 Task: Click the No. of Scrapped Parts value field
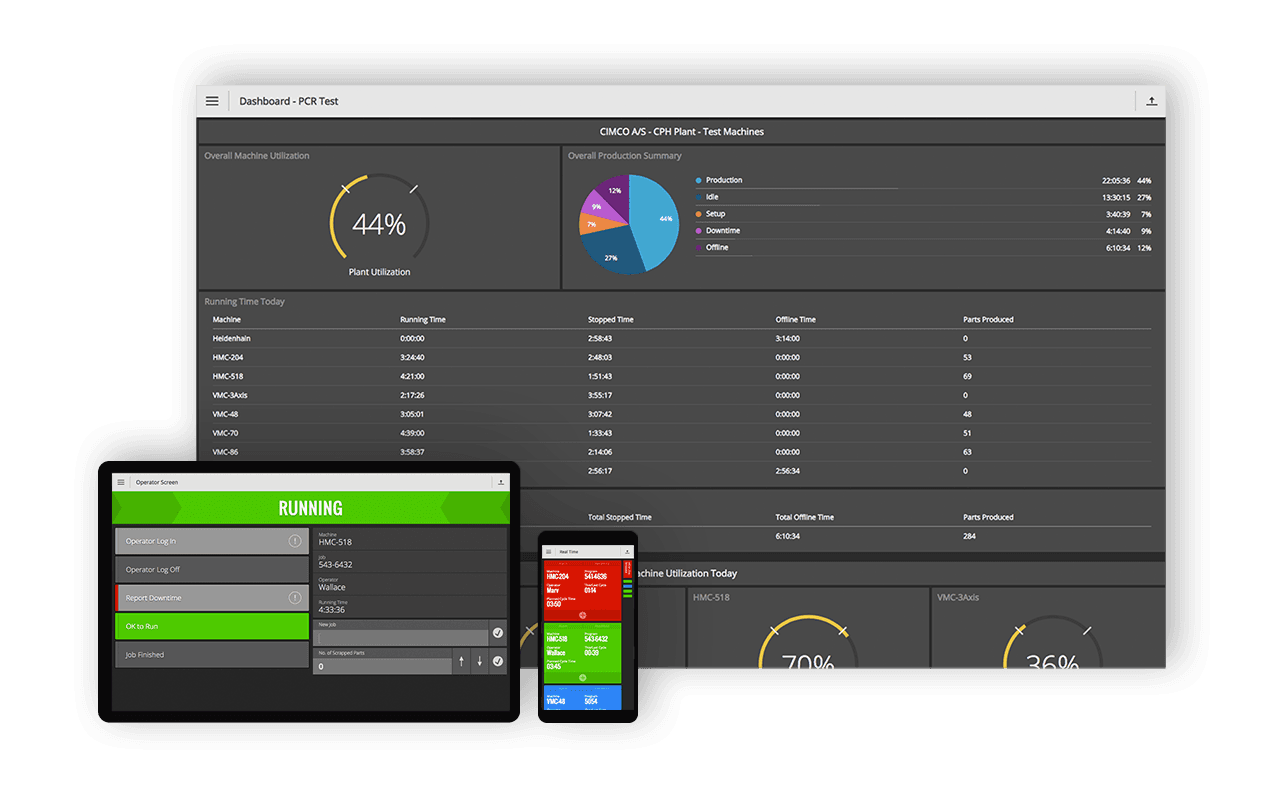pos(383,666)
